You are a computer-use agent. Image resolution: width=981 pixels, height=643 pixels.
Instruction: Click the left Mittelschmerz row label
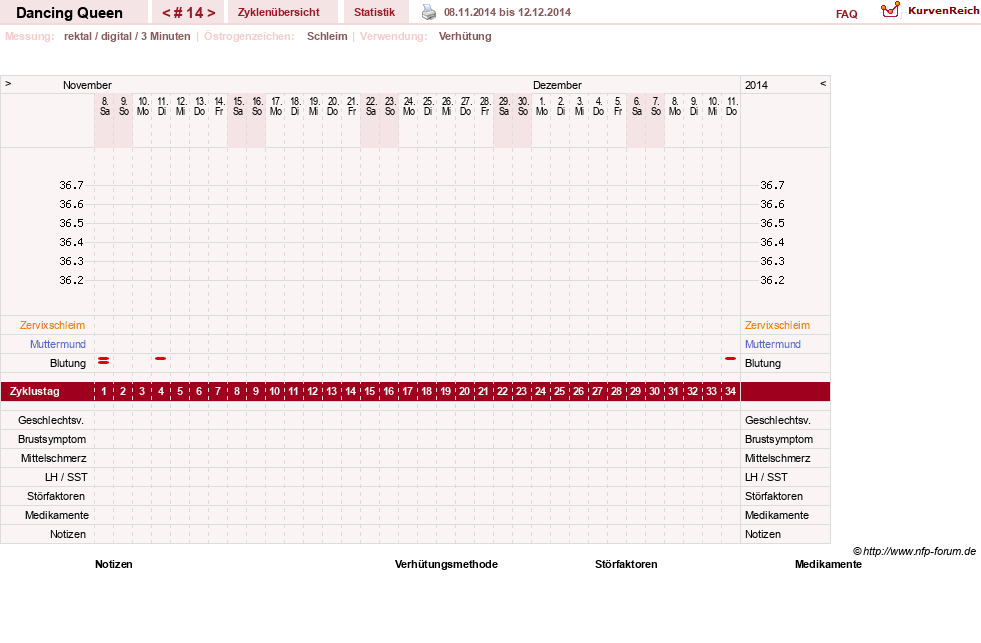(x=54, y=458)
